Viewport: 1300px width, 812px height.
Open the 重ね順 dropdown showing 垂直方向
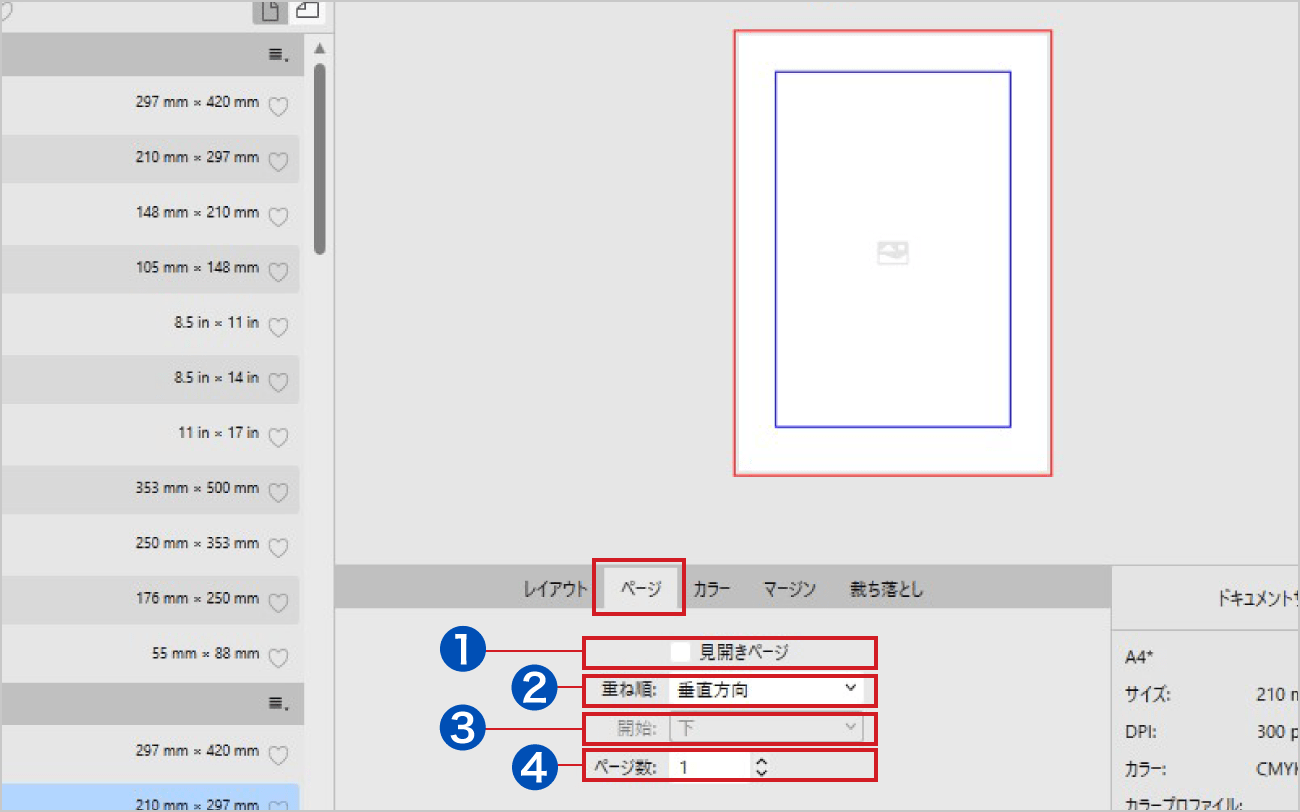[x=765, y=690]
